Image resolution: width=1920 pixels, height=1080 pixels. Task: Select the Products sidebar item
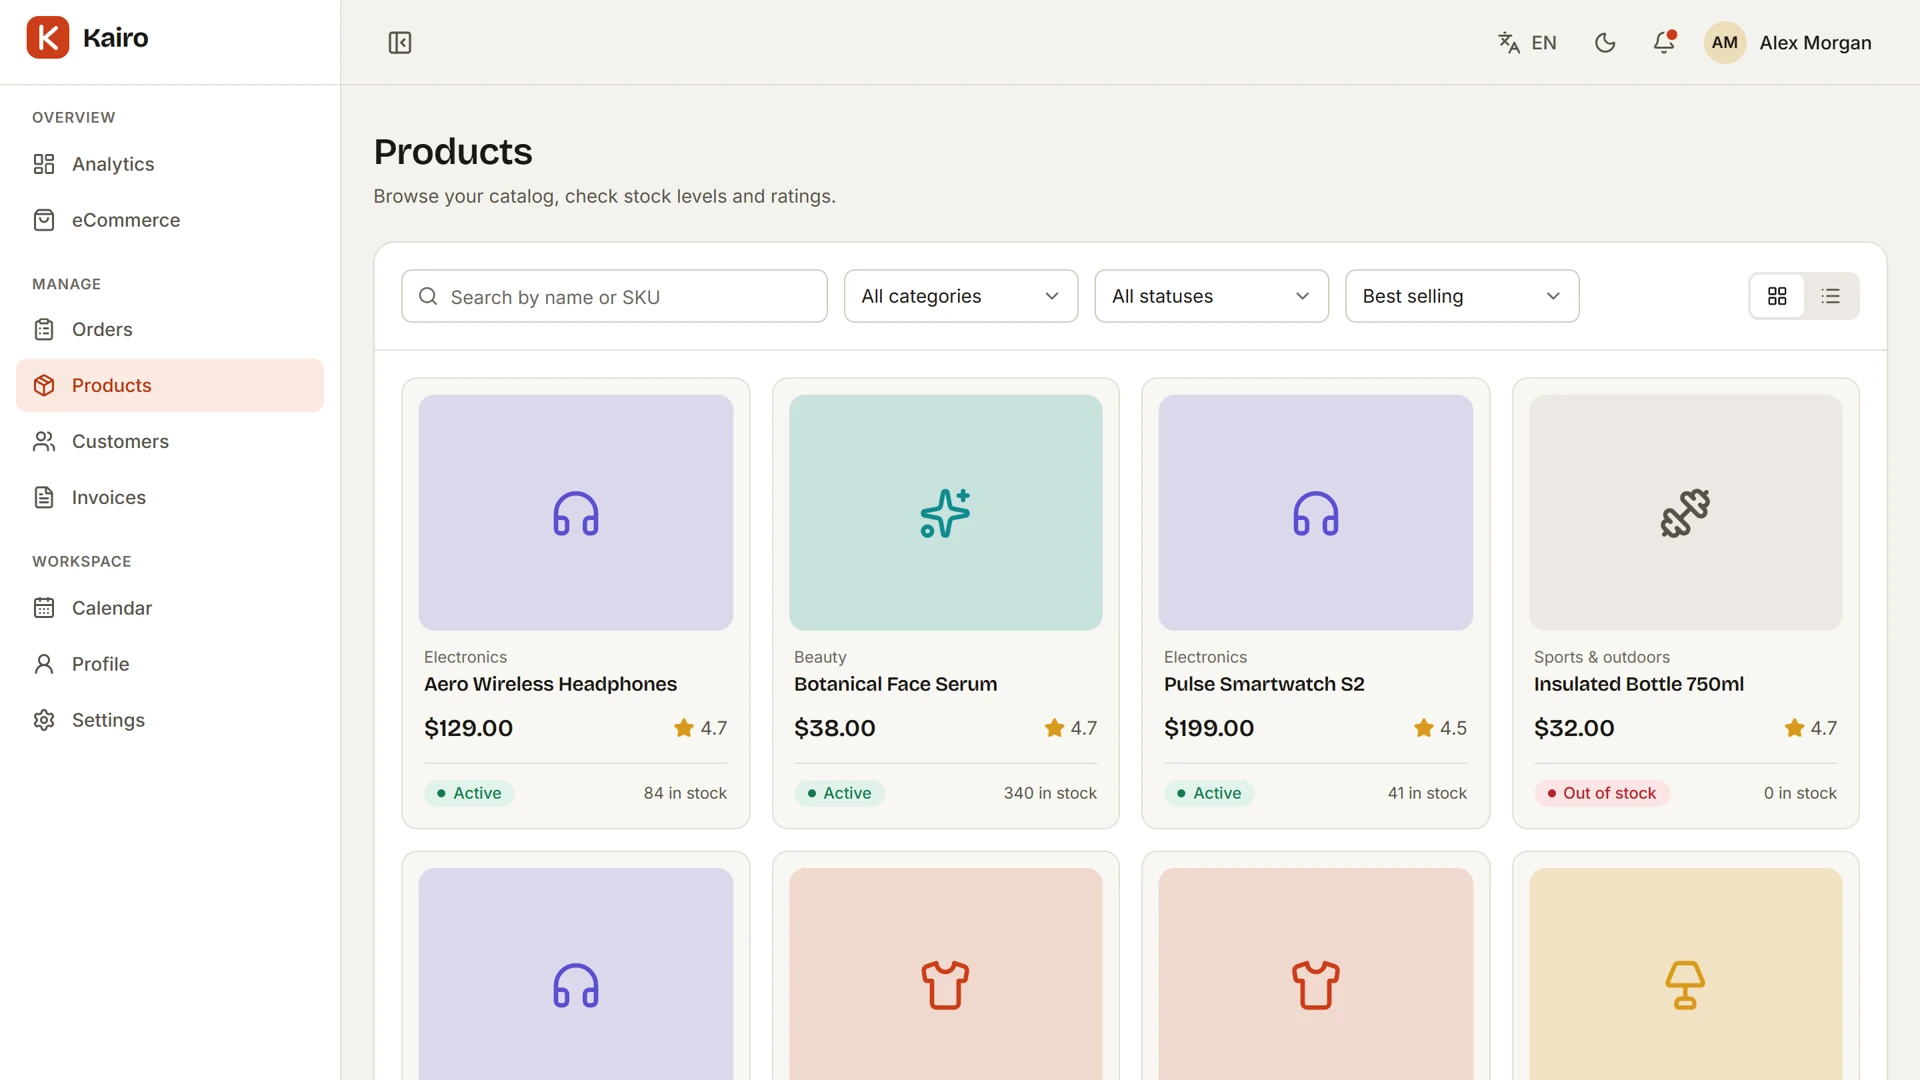(170, 385)
